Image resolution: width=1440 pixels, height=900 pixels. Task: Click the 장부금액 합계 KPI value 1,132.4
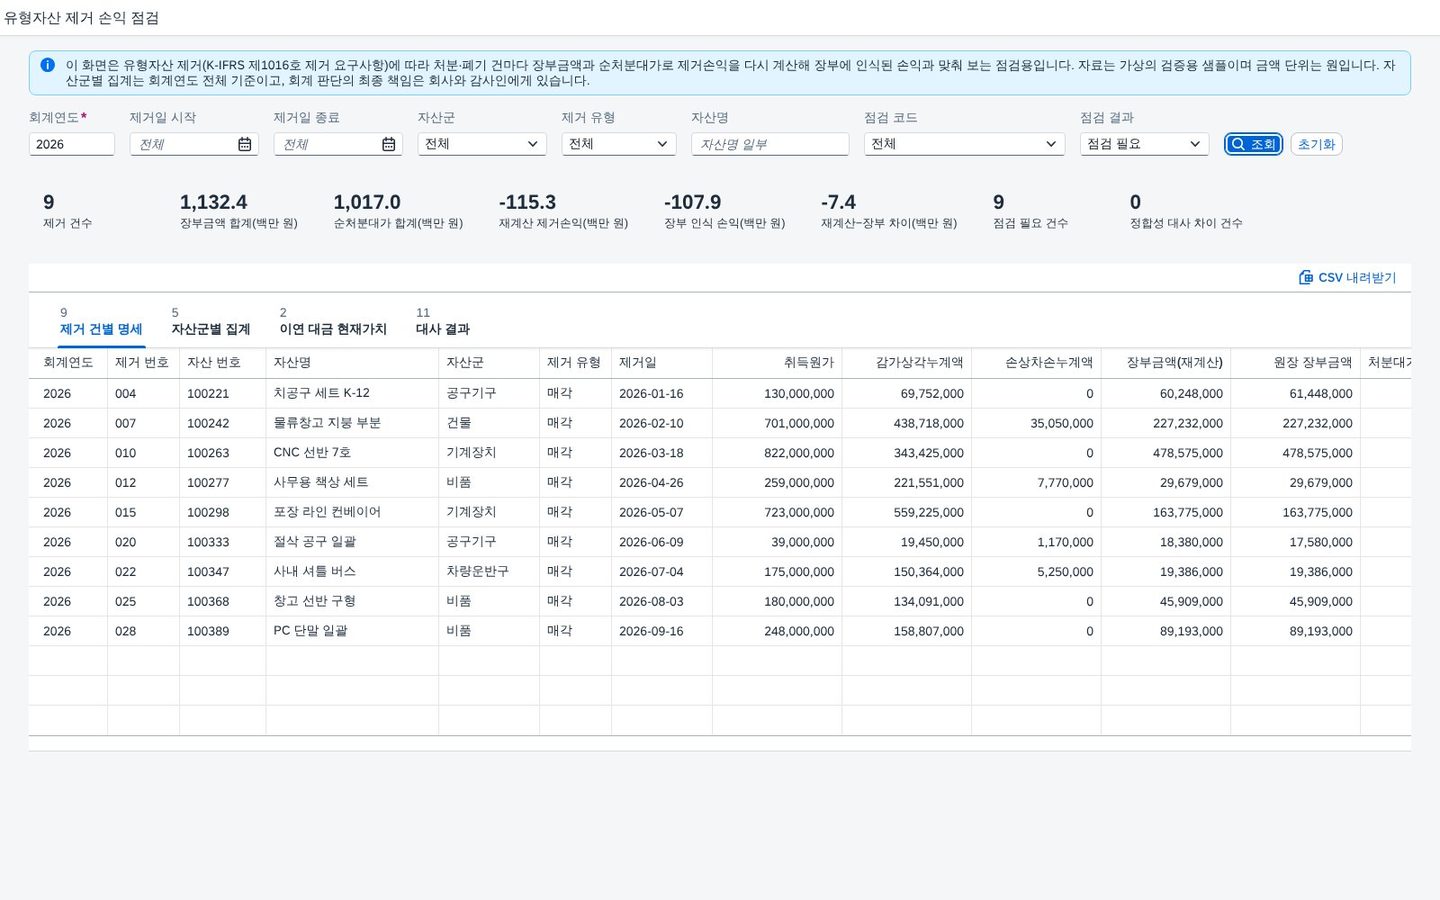[213, 202]
